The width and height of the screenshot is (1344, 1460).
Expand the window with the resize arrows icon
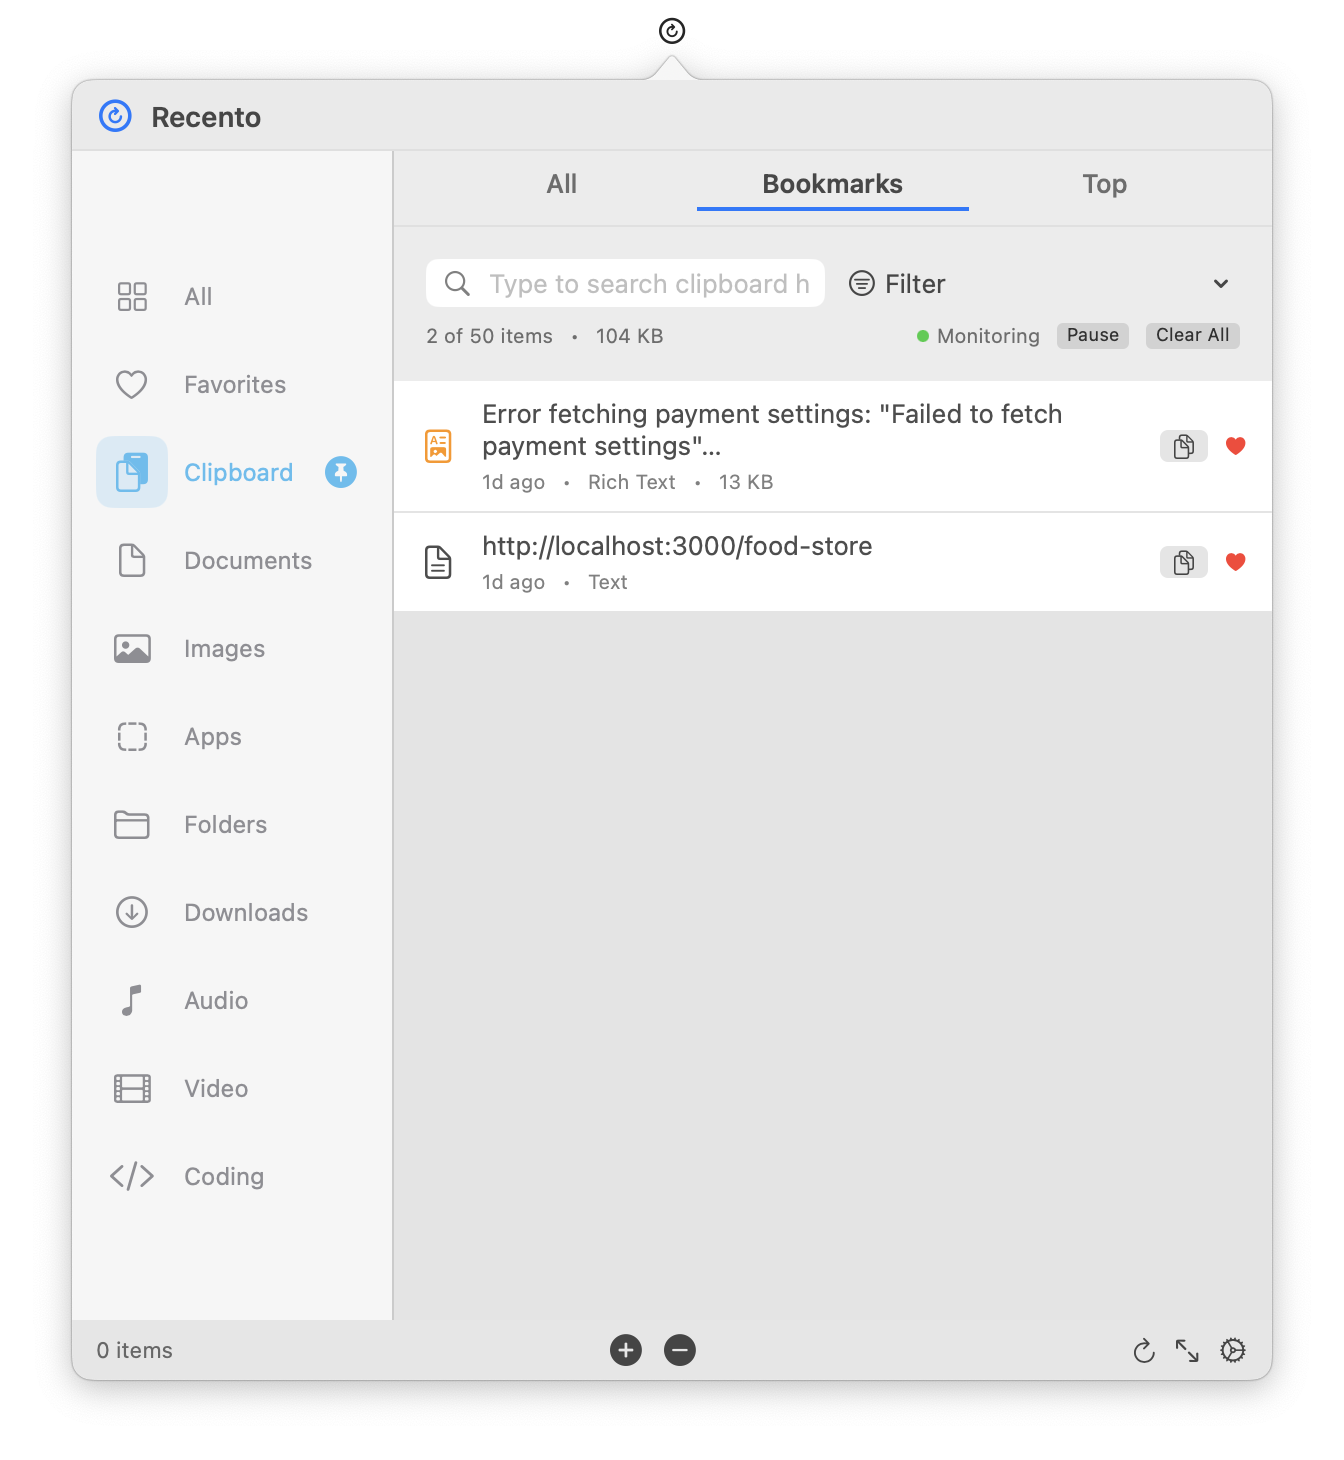1188,1350
